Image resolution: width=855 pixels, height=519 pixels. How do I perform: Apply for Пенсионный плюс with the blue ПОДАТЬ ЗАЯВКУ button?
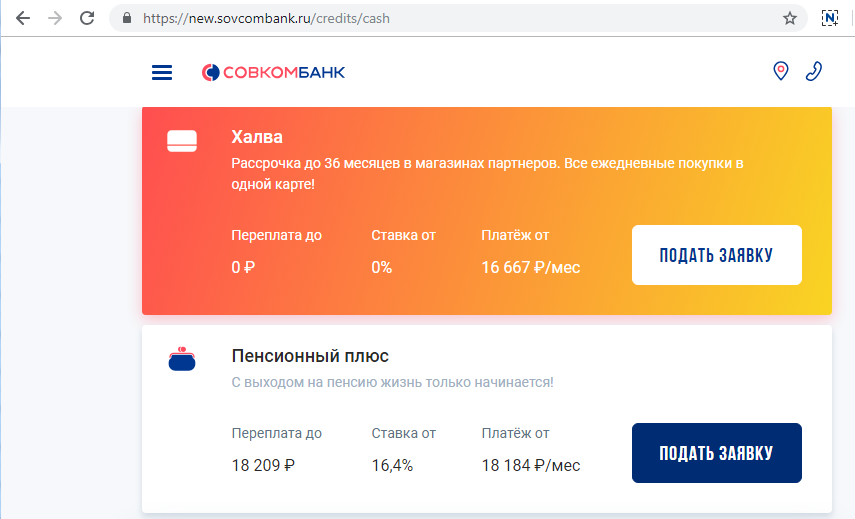click(x=716, y=453)
